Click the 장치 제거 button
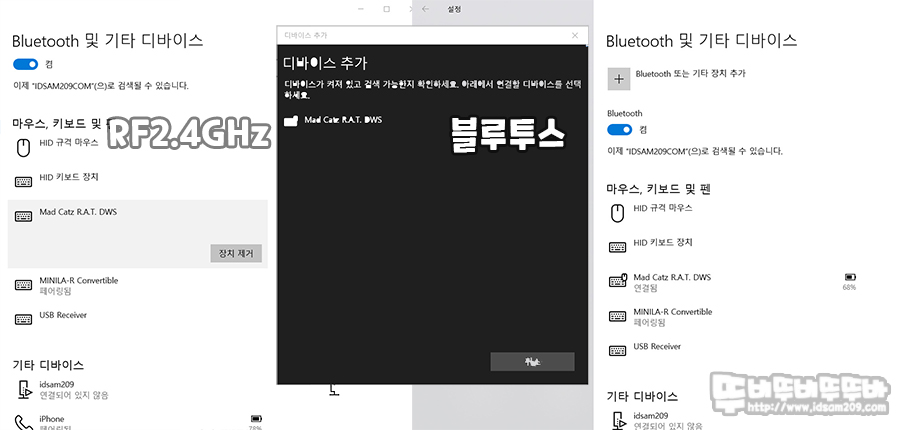The width and height of the screenshot is (900, 430). point(236,253)
